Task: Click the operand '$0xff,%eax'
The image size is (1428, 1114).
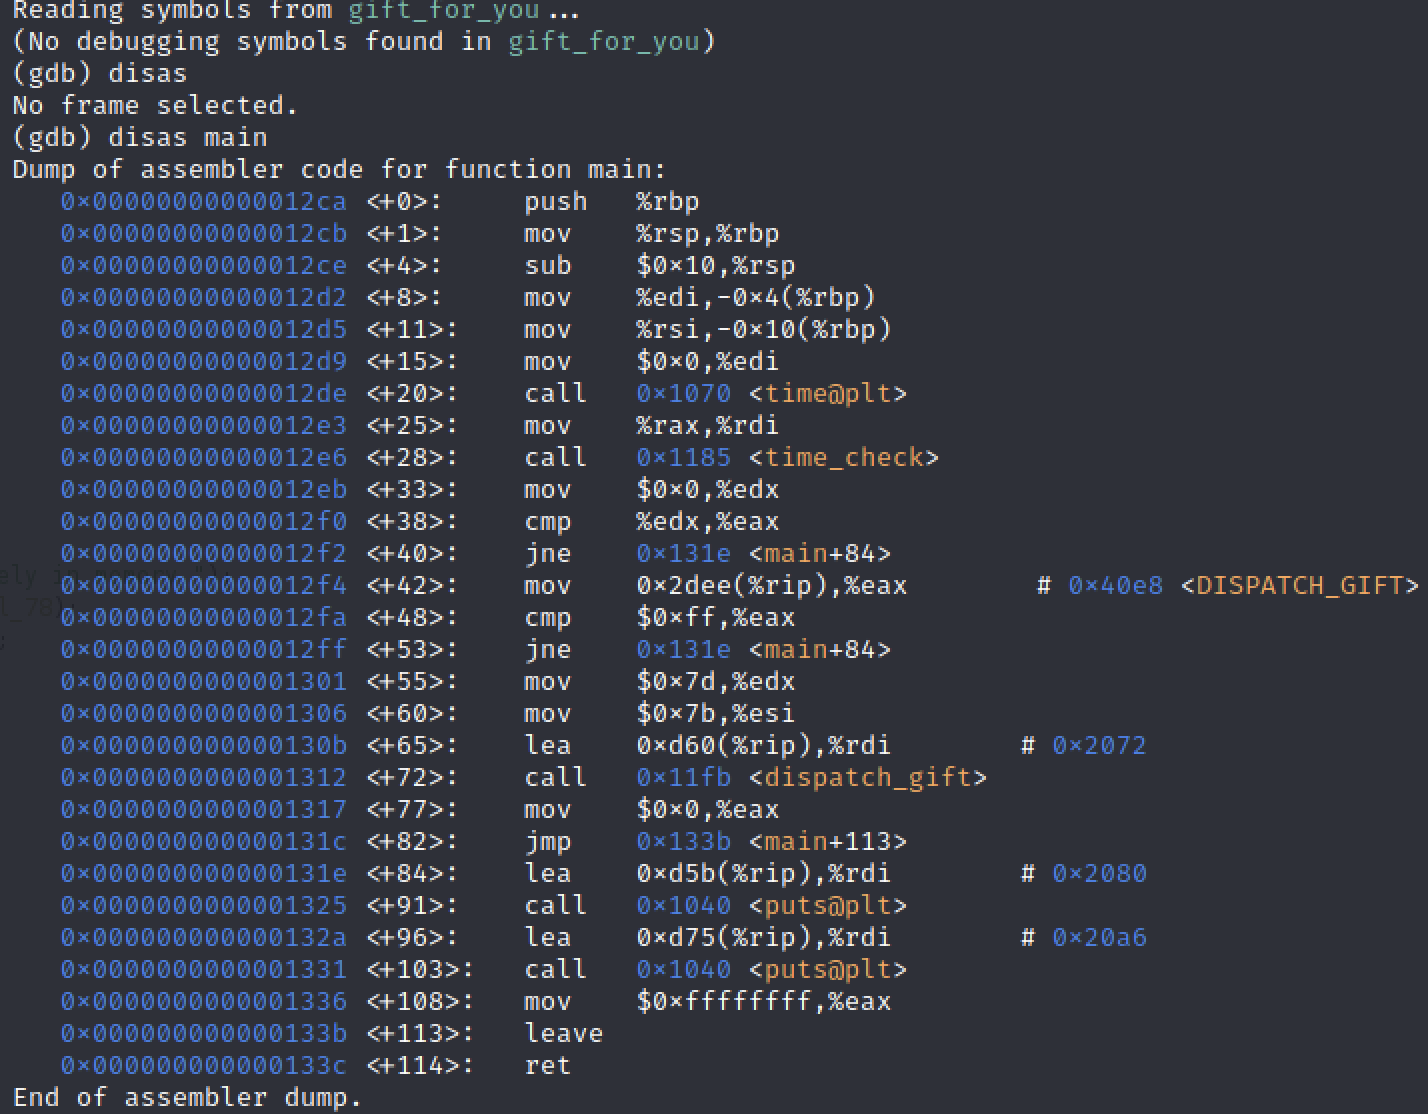Action: (716, 617)
